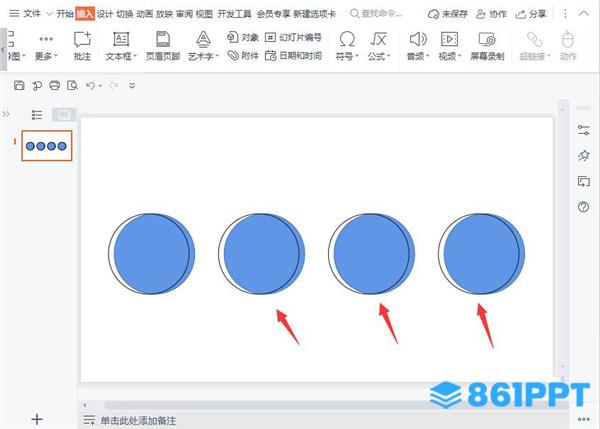Click the print preview icon
The height and width of the screenshot is (429, 600).
pos(72,85)
